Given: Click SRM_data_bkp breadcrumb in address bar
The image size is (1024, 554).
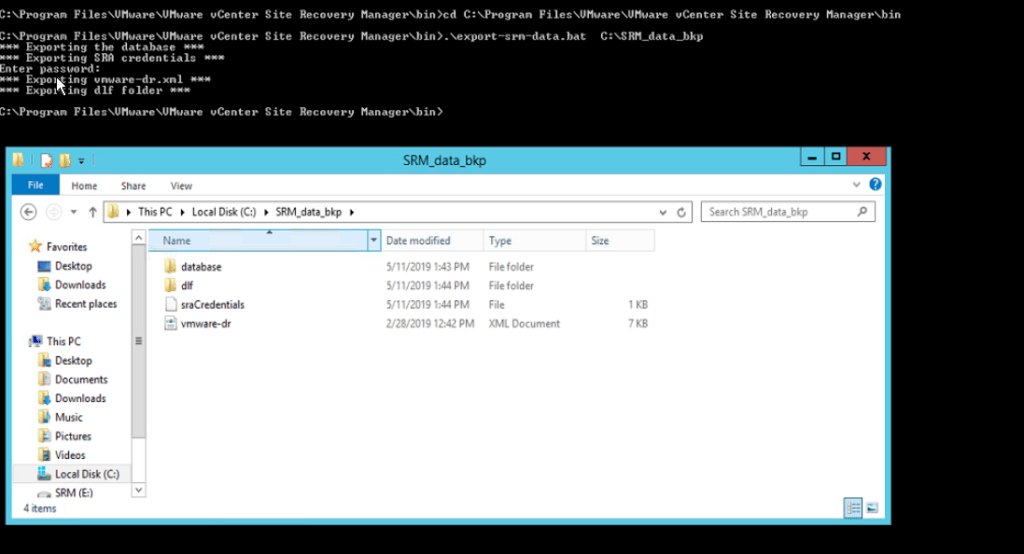Looking at the screenshot, I should 308,212.
